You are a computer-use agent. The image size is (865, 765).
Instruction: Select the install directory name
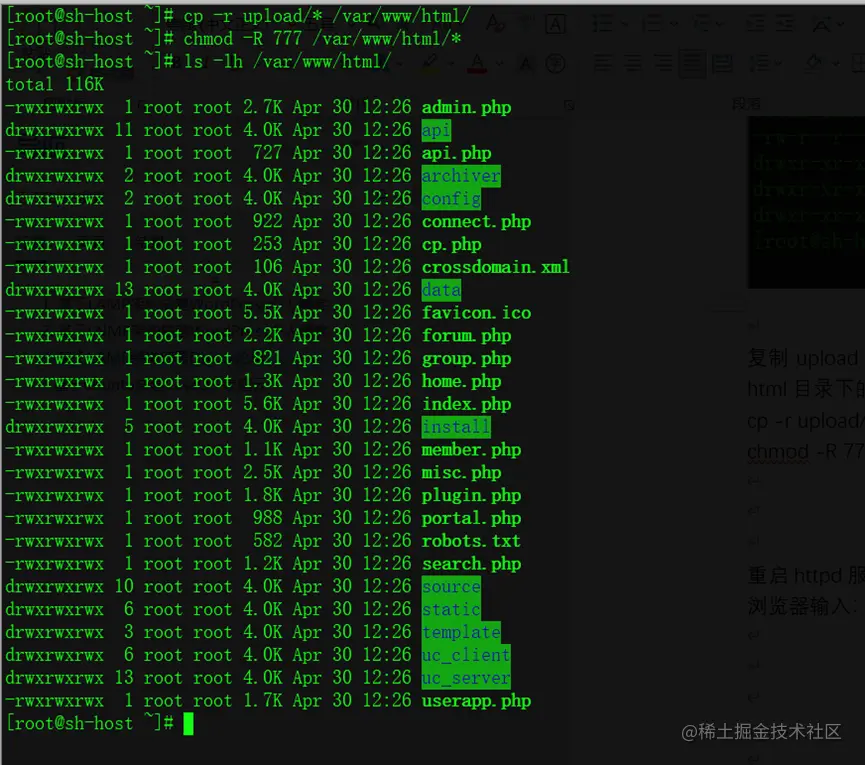pyautogui.click(x=456, y=427)
